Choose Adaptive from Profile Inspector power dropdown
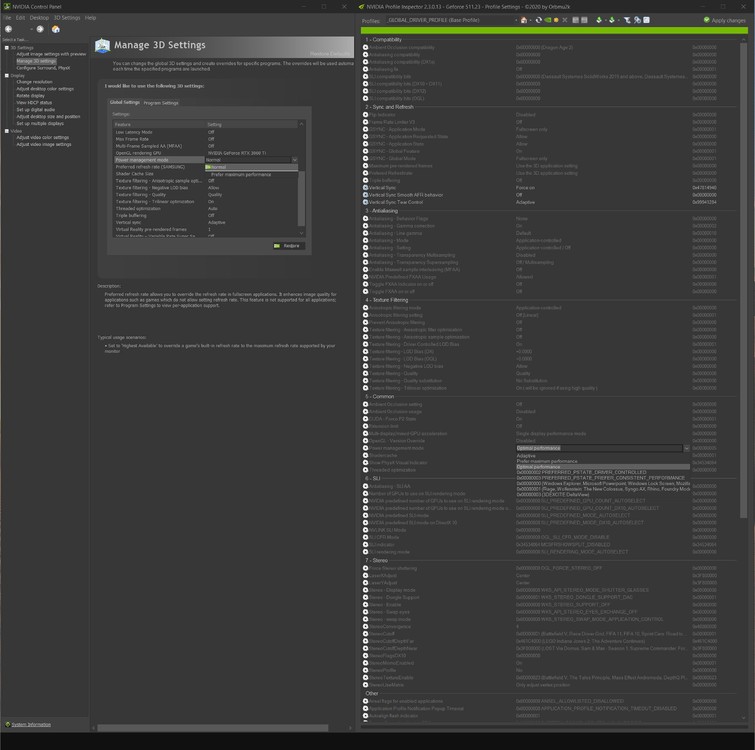 pyautogui.click(x=526, y=455)
